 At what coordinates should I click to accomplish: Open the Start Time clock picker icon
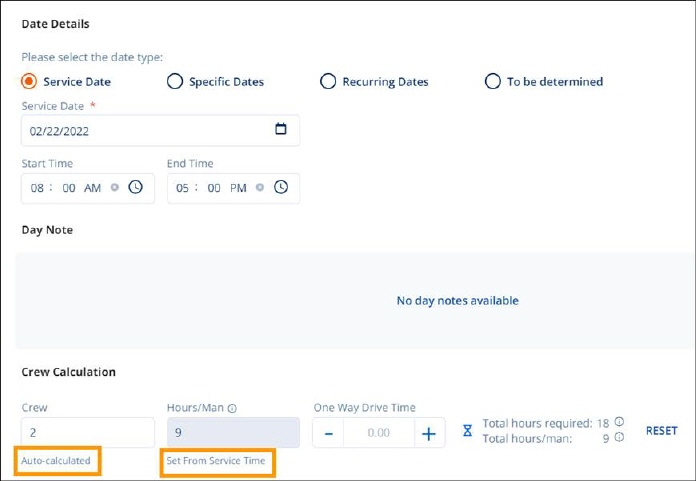coord(135,187)
